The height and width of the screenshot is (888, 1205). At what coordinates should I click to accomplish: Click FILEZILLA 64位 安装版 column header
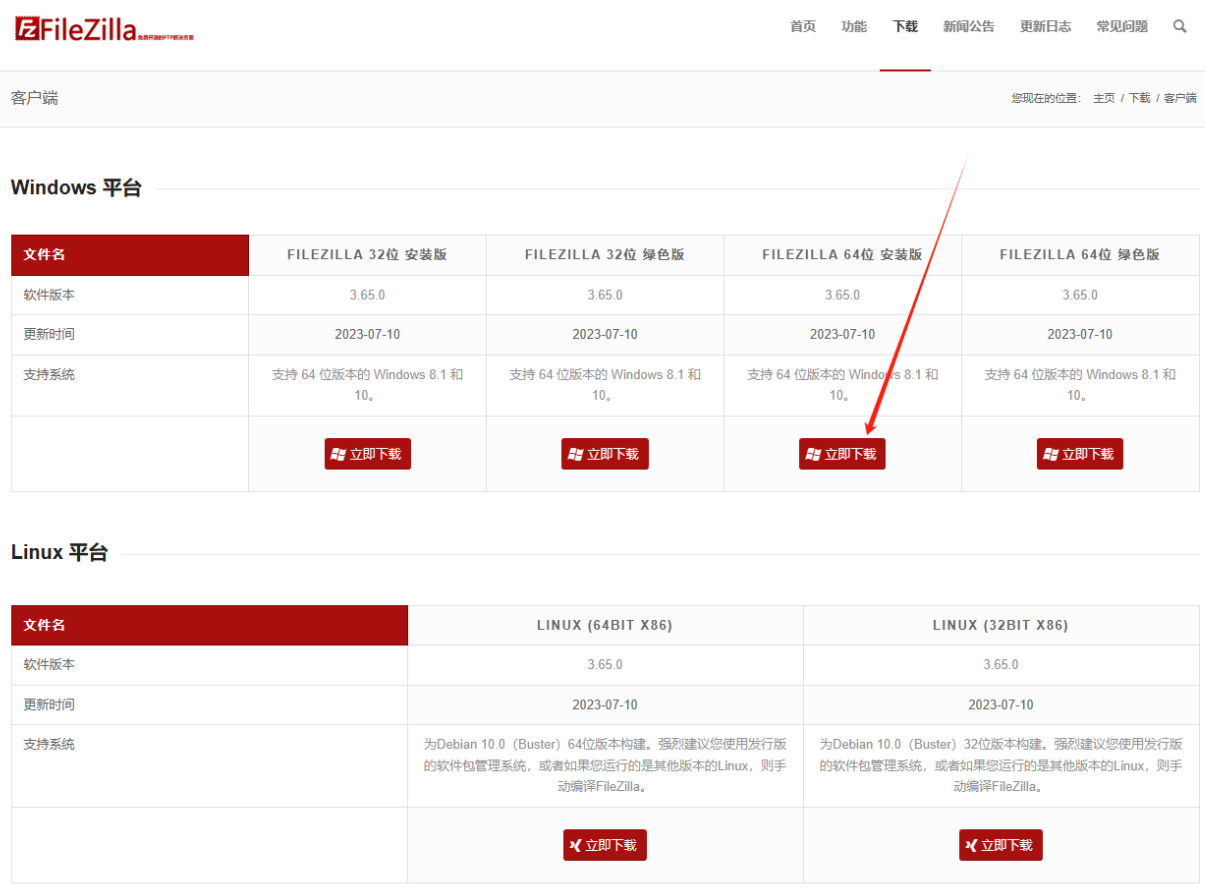842,255
